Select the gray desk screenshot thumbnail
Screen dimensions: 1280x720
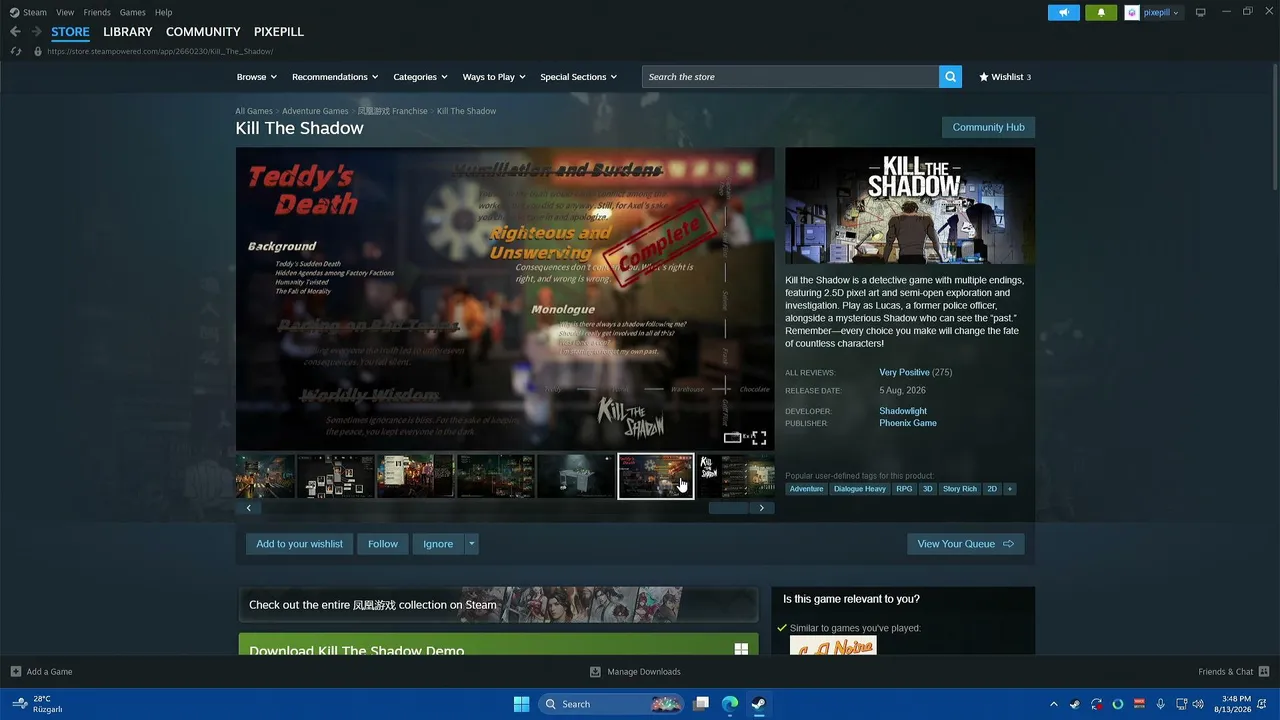576,476
